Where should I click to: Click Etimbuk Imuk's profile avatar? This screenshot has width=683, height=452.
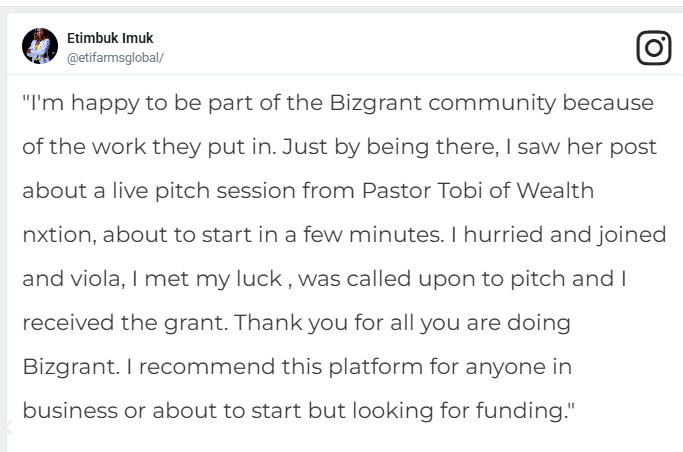tap(40, 46)
